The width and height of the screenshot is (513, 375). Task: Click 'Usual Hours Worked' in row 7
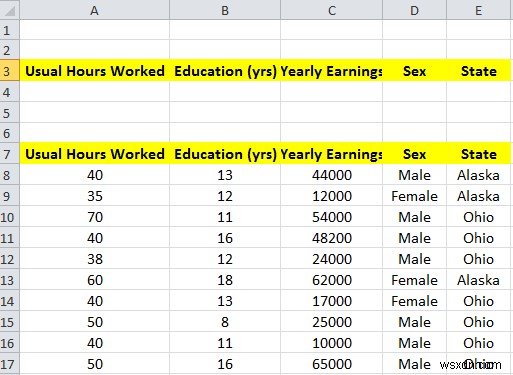click(95, 154)
